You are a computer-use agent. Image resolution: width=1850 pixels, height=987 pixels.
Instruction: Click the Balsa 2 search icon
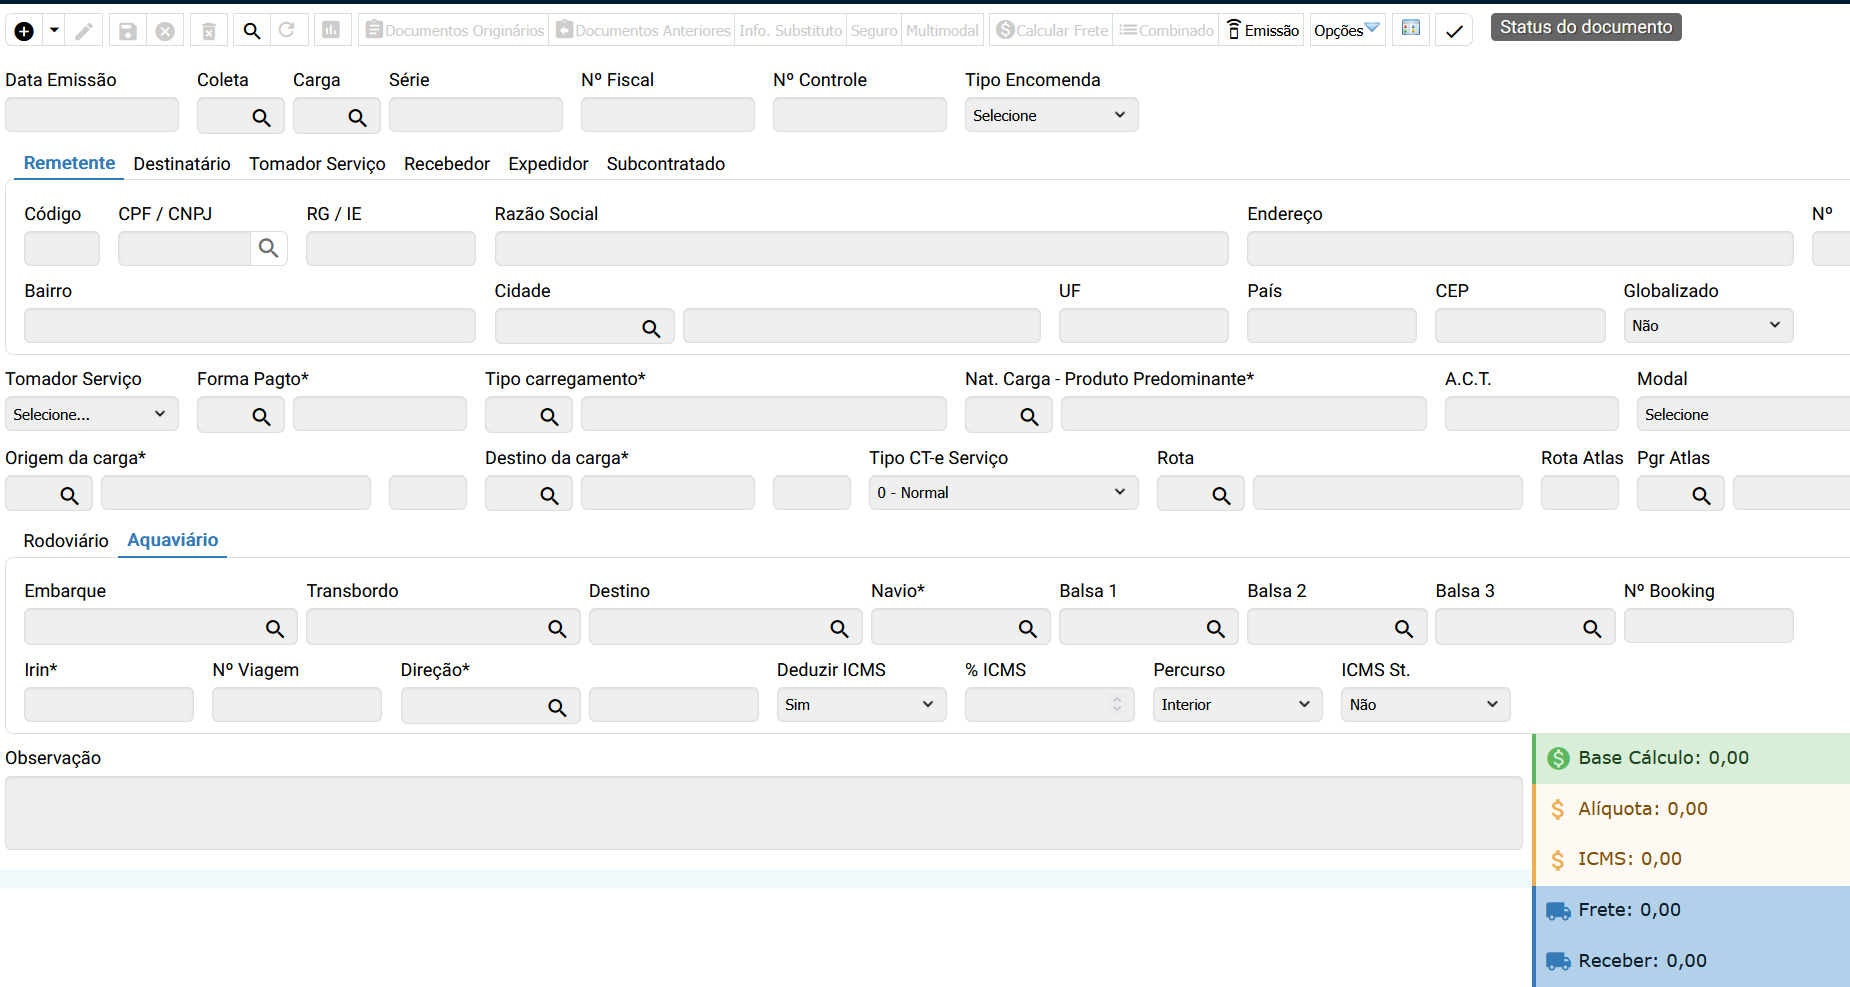point(1403,628)
